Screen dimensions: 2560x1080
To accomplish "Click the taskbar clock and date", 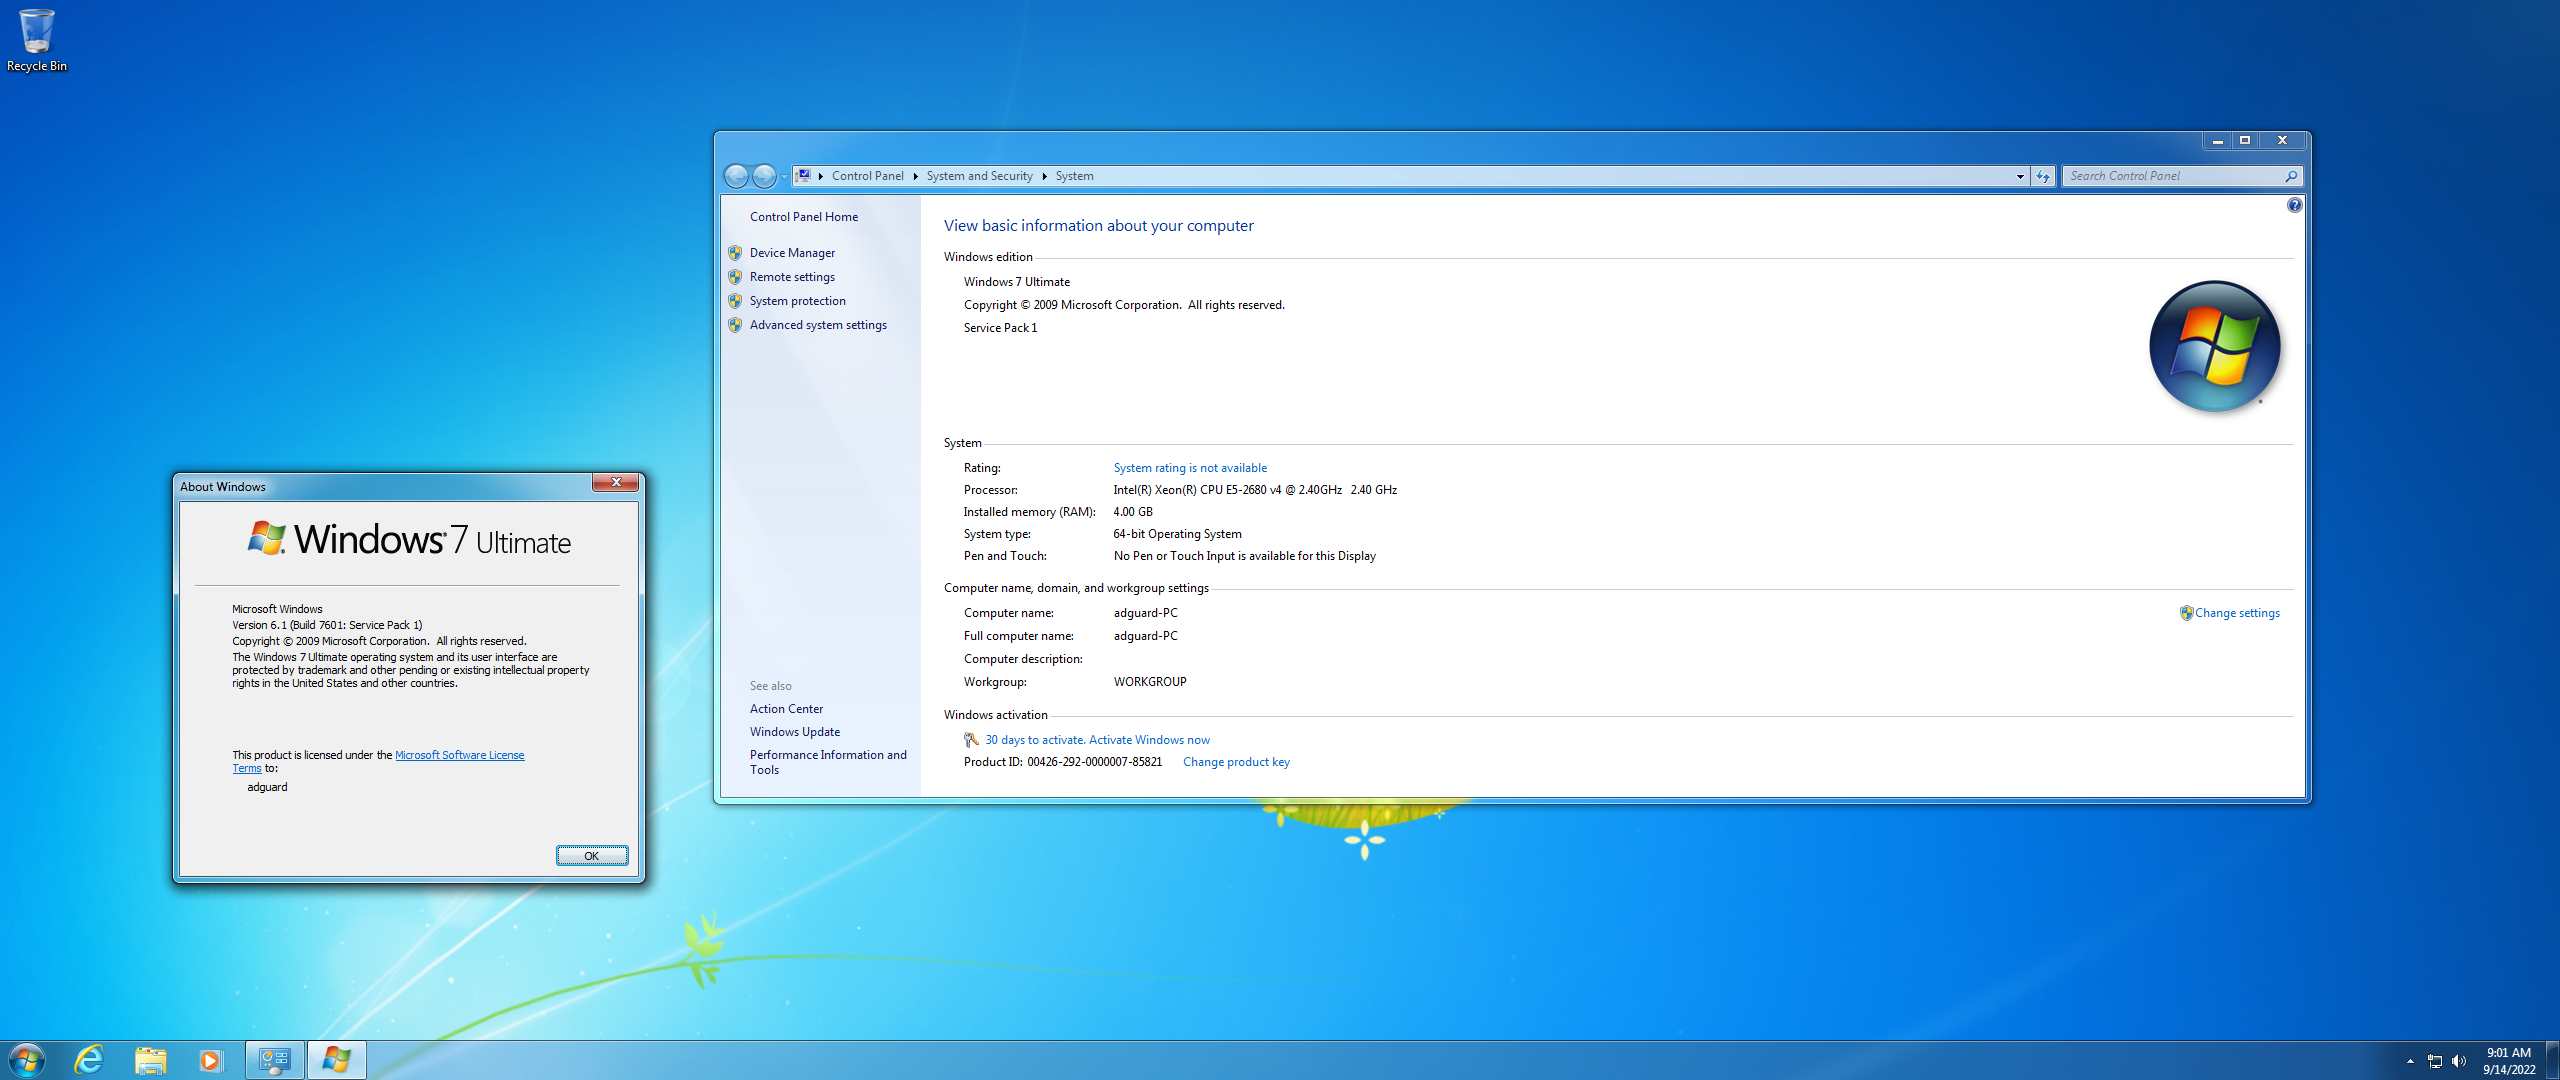I will [2509, 1061].
